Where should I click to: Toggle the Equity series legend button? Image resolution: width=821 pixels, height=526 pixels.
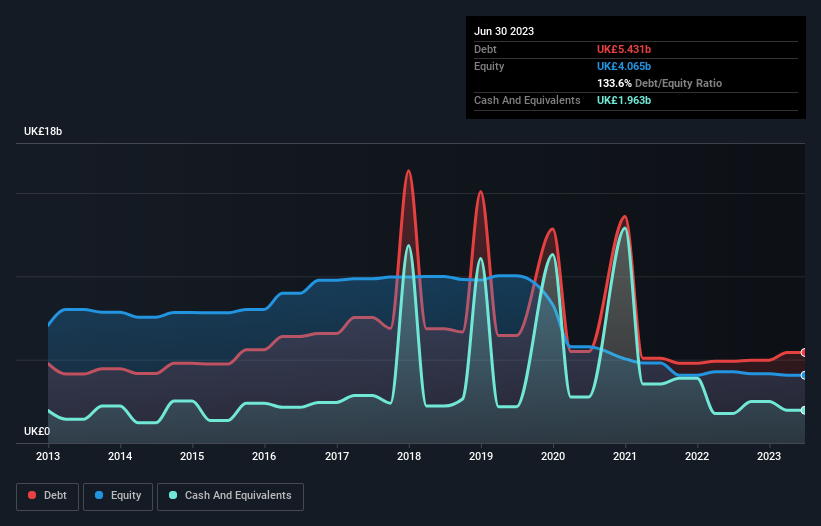(118, 496)
